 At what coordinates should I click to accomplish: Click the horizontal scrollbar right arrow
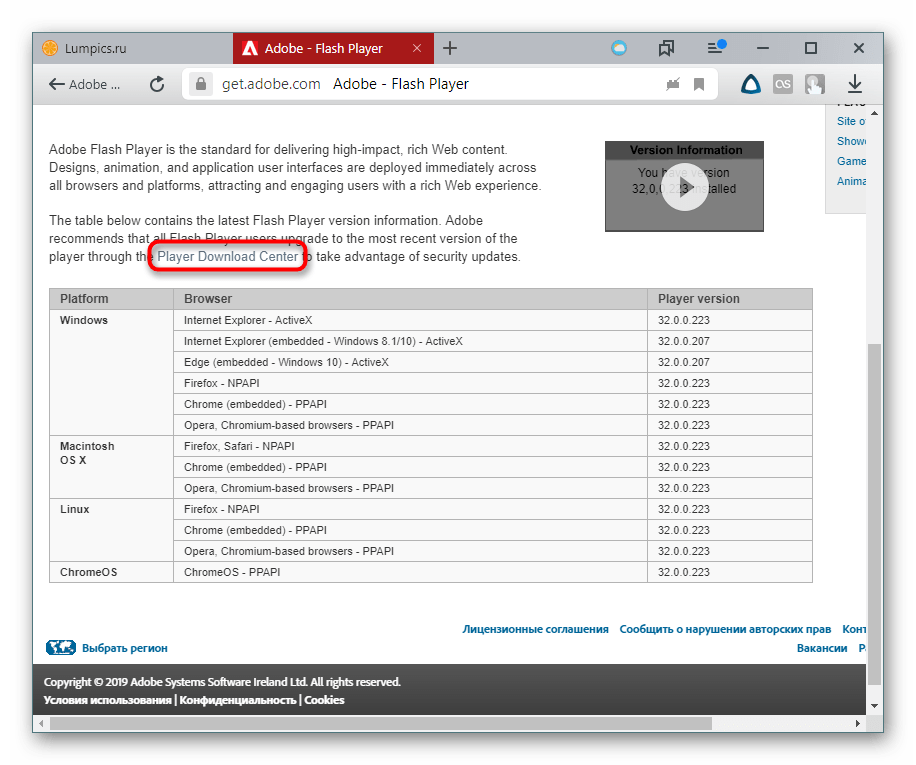[858, 724]
